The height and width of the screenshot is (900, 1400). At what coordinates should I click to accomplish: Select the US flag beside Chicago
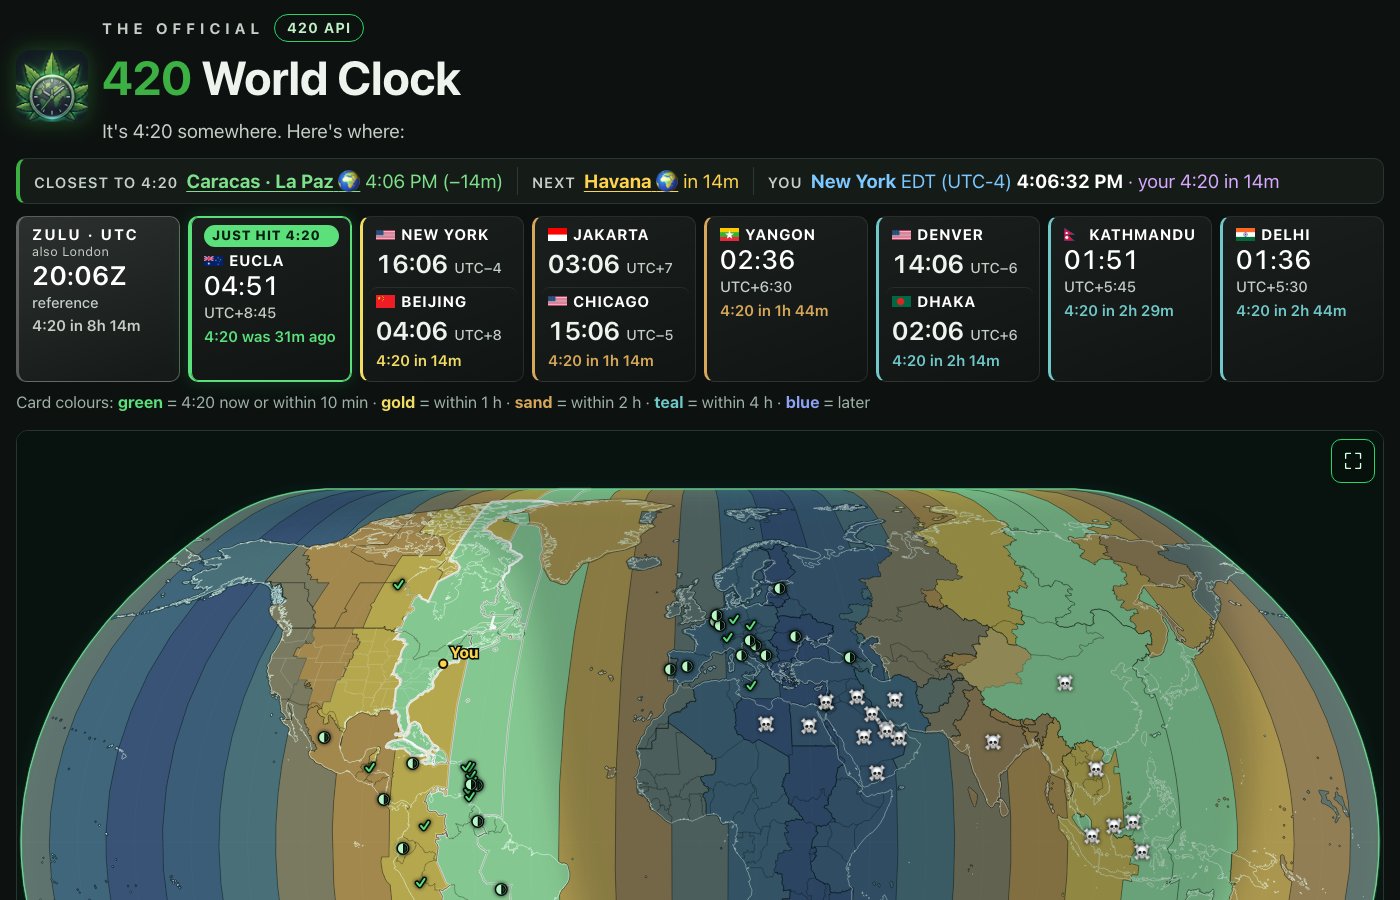[557, 302]
